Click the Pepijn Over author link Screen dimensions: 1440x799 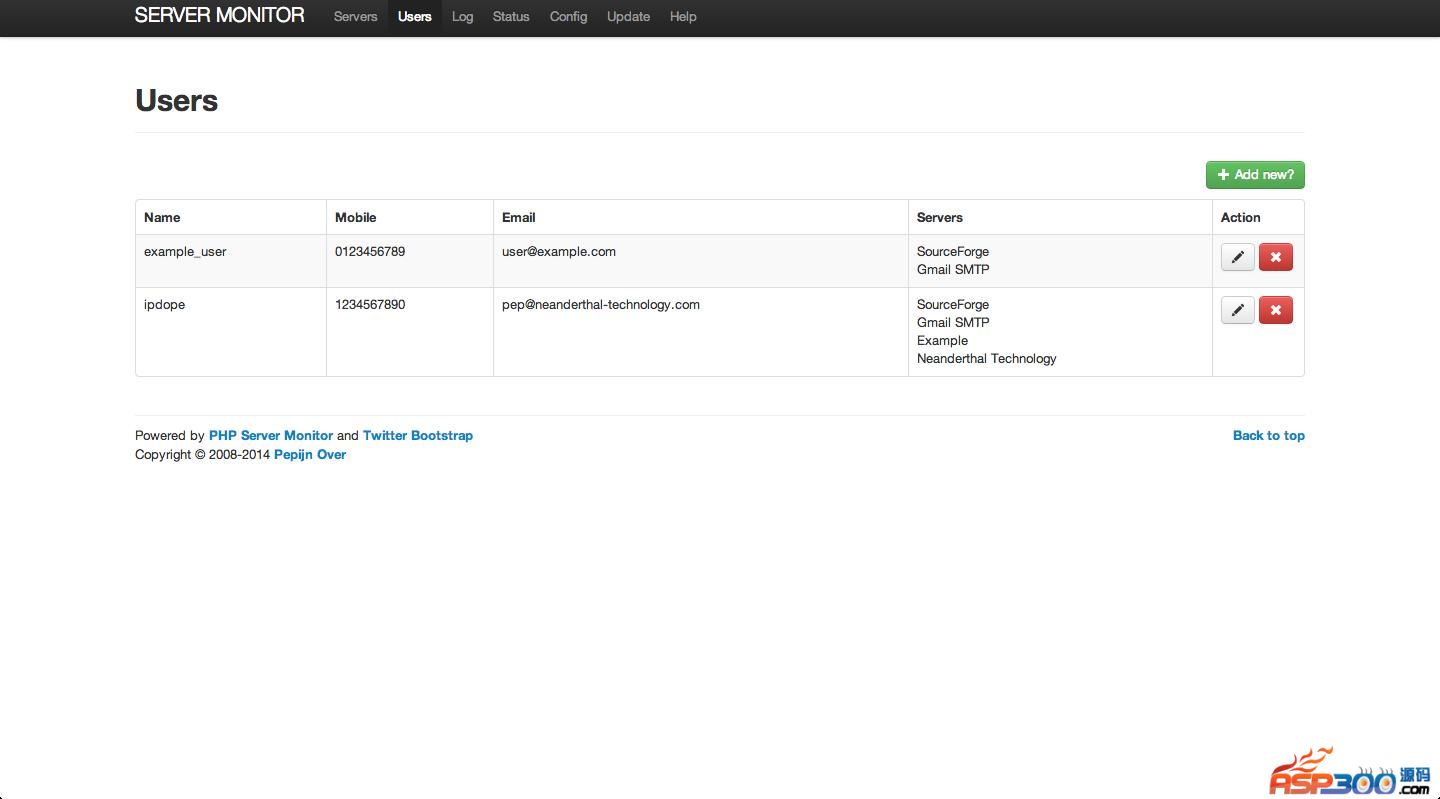coord(310,455)
